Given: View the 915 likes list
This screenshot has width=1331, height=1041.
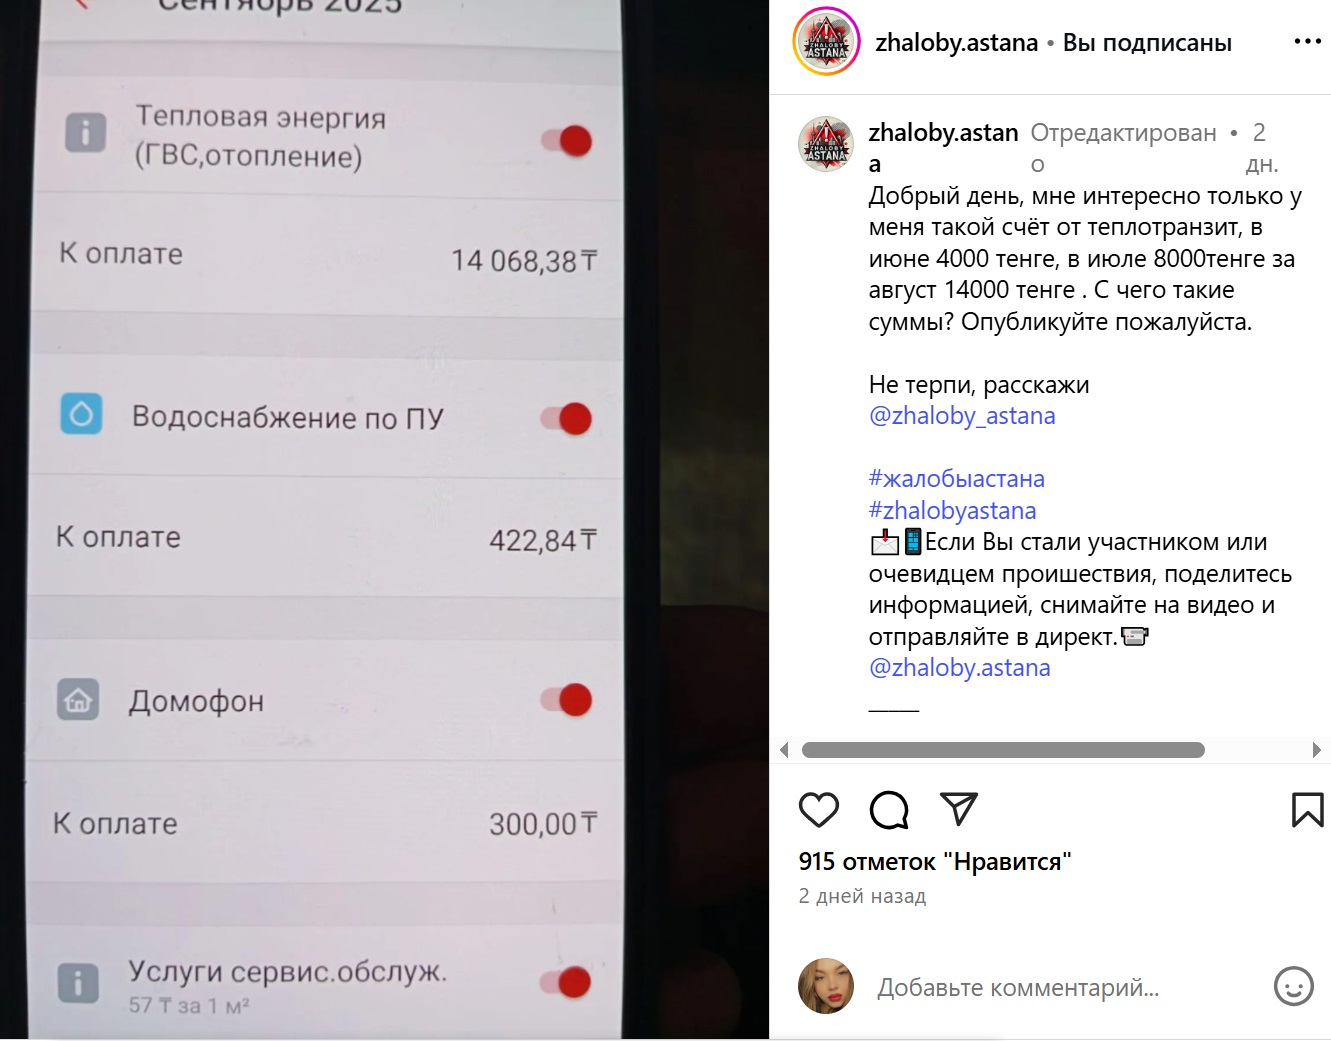Looking at the screenshot, I should (935, 862).
